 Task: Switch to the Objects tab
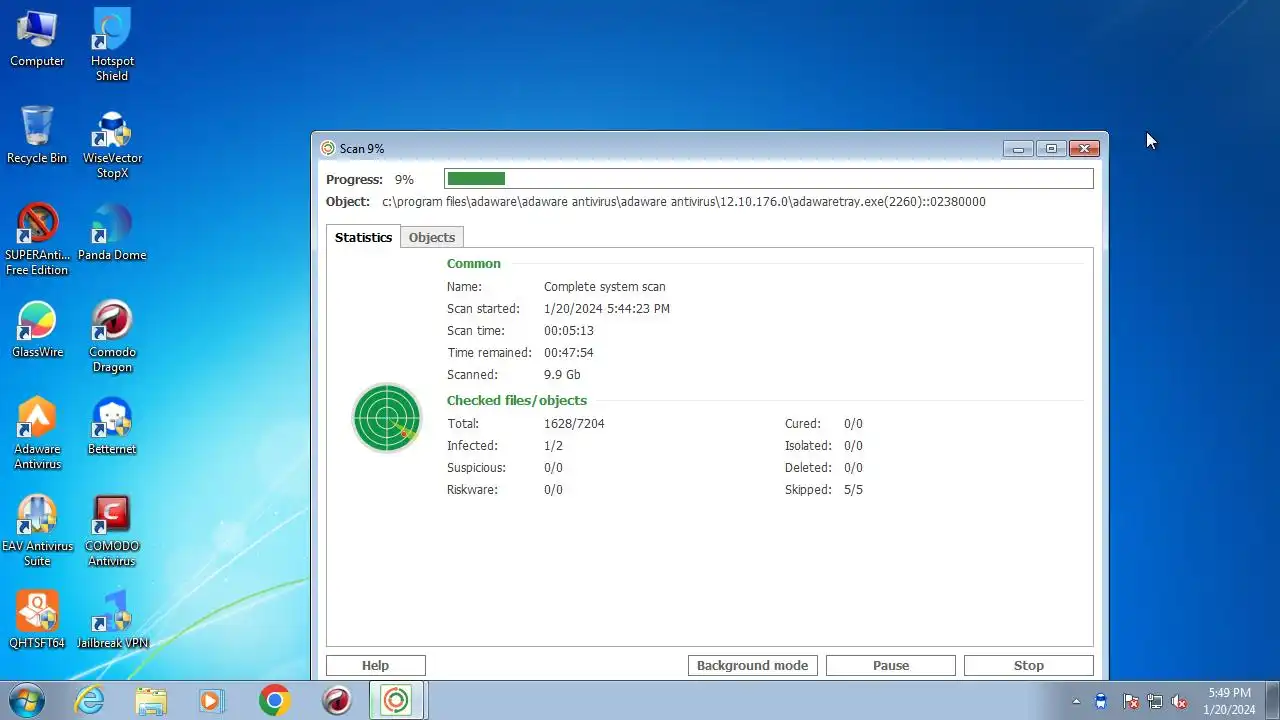pos(432,237)
